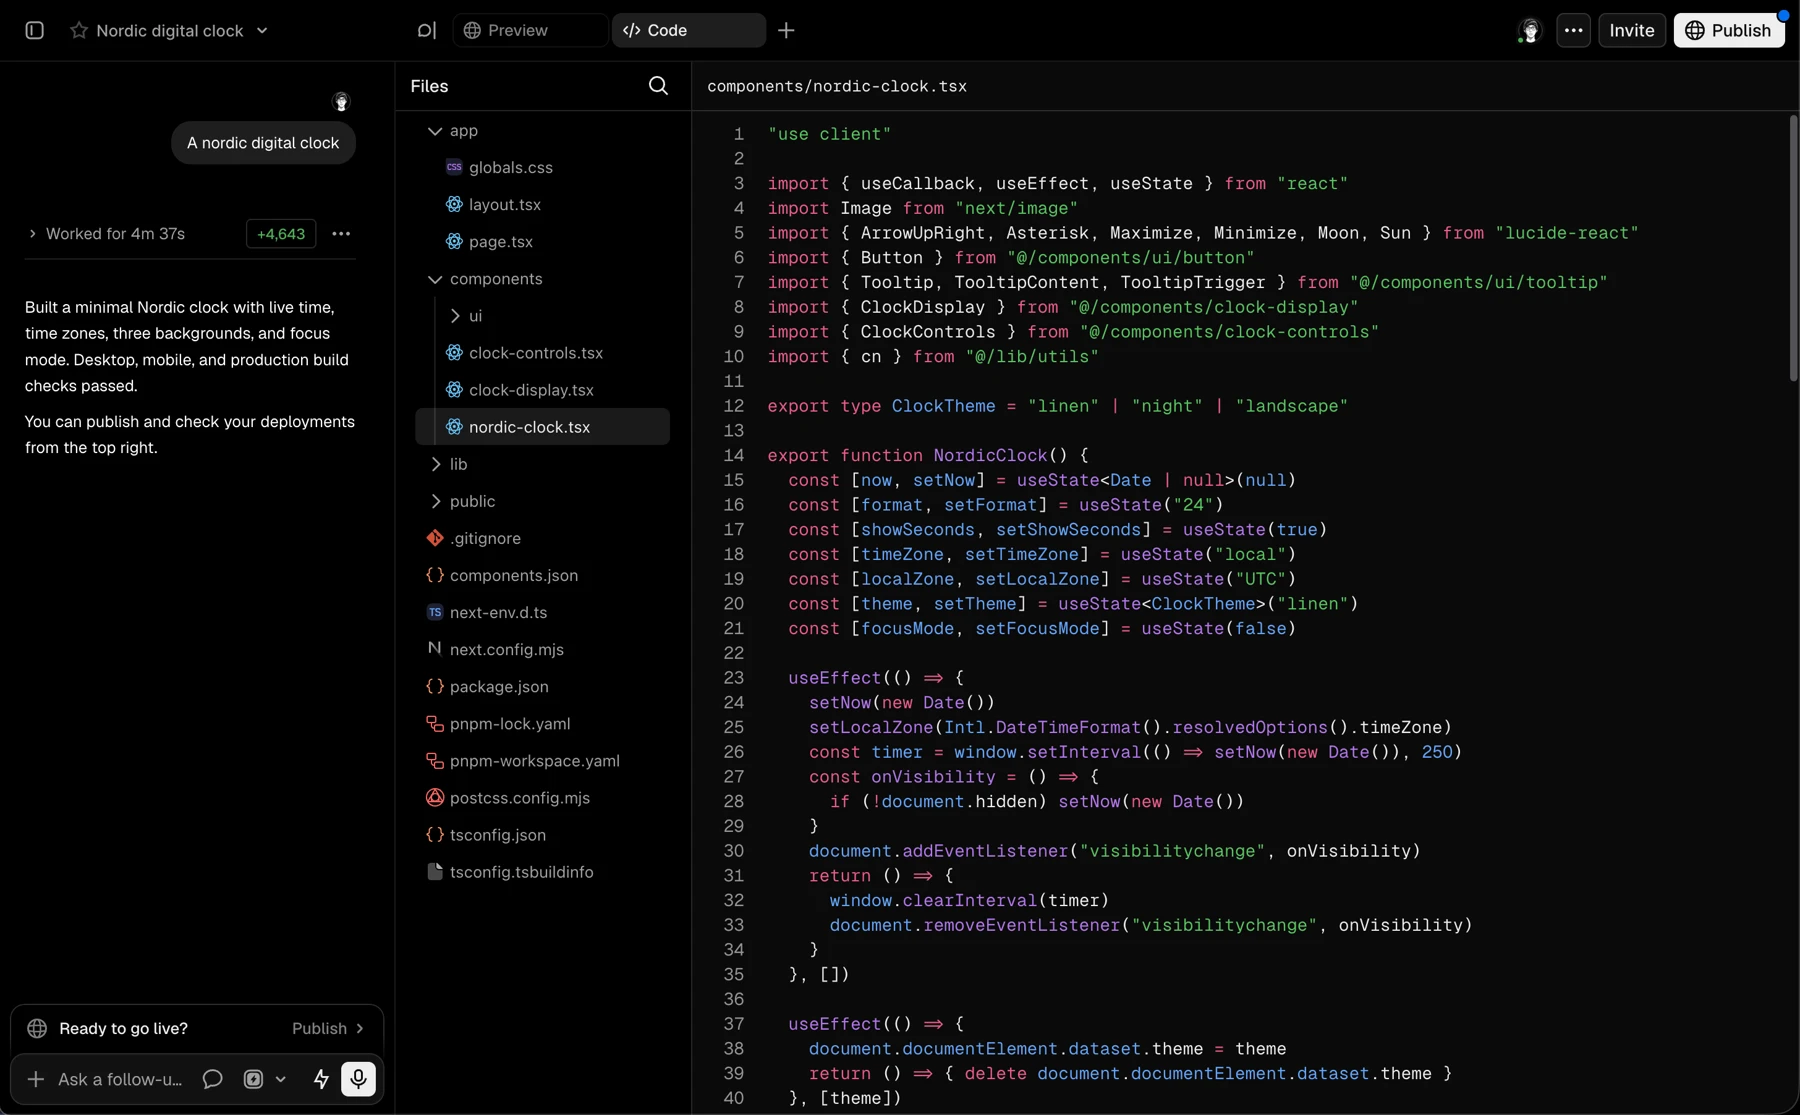Open the top-right more options menu
The height and width of the screenshot is (1115, 1800).
tap(1573, 30)
